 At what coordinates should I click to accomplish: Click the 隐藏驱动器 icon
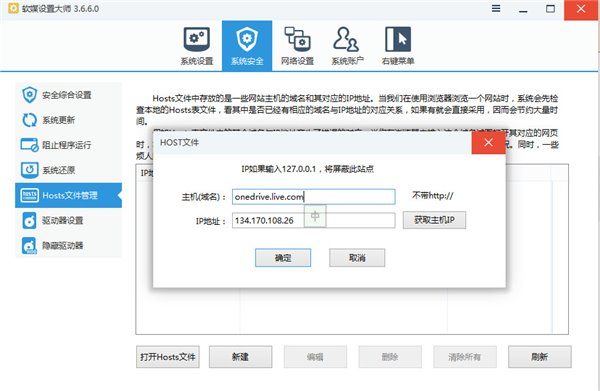pyautogui.click(x=29, y=246)
